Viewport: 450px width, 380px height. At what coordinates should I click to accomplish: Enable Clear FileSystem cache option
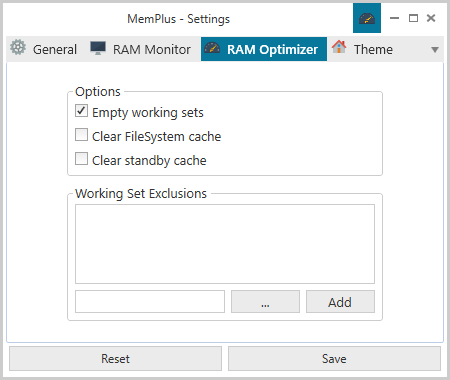coord(81,135)
